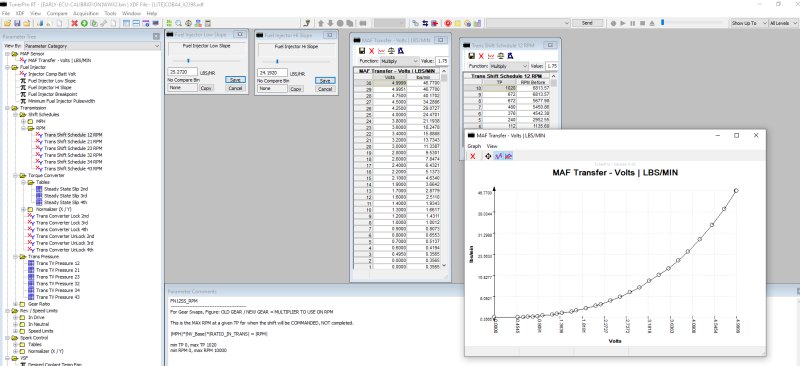Open graph icon in Trans Shift Schedule window

491,56
